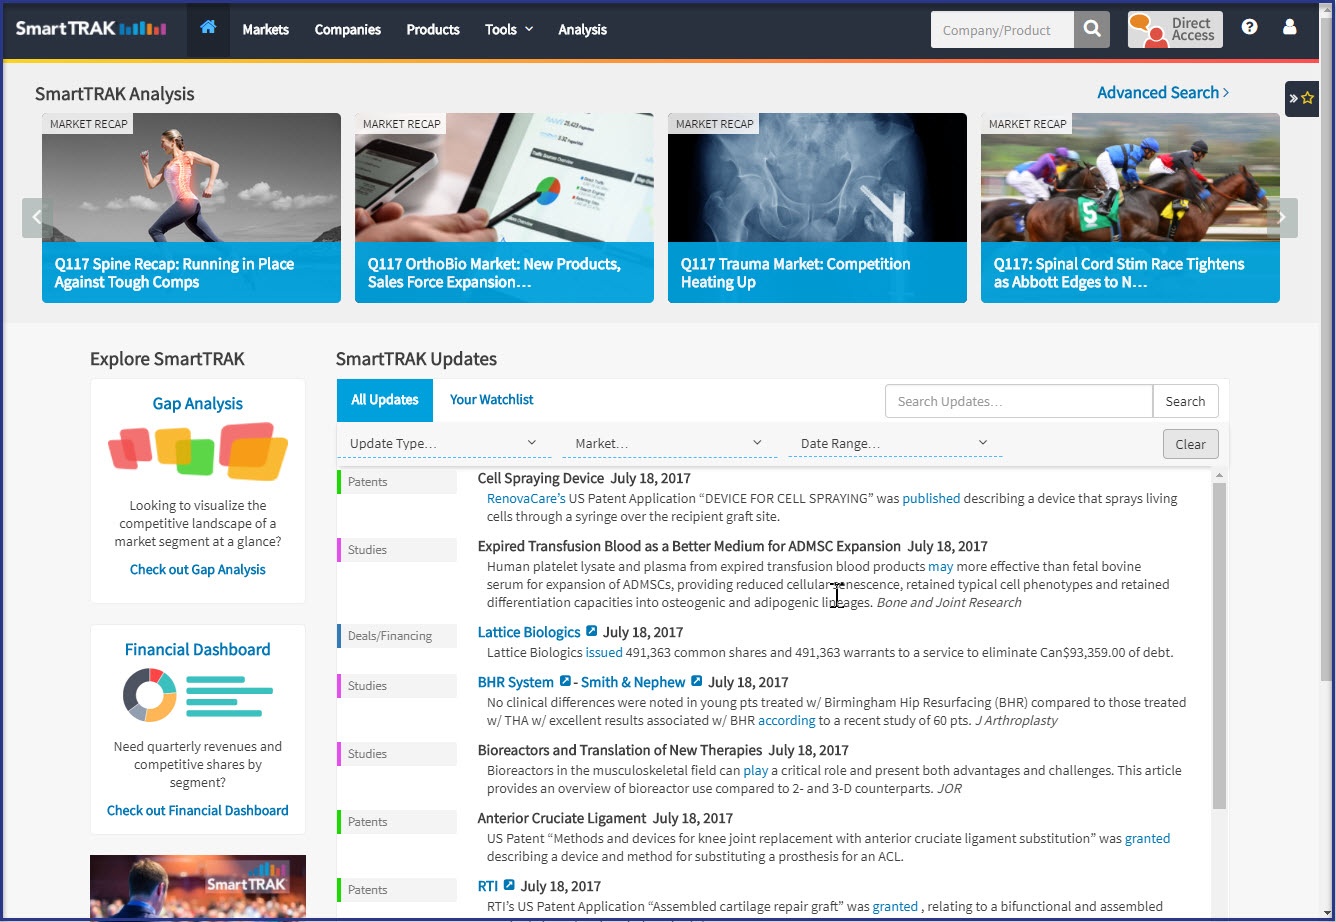This screenshot has width=1336, height=922.
Task: Open Q117 OrthoBio Market card
Action: tap(504, 208)
